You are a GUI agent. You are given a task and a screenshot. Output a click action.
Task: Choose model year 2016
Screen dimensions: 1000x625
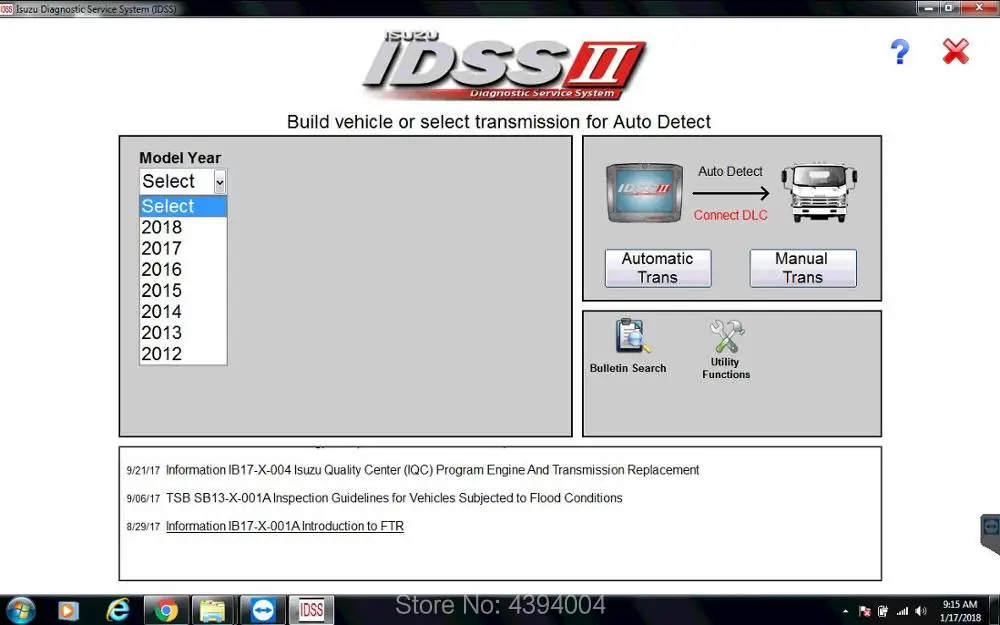[x=183, y=269]
